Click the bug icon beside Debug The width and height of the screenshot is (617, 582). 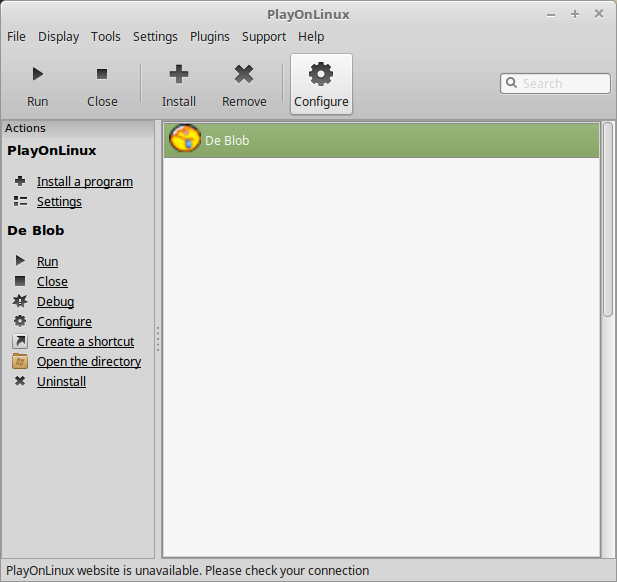click(20, 301)
